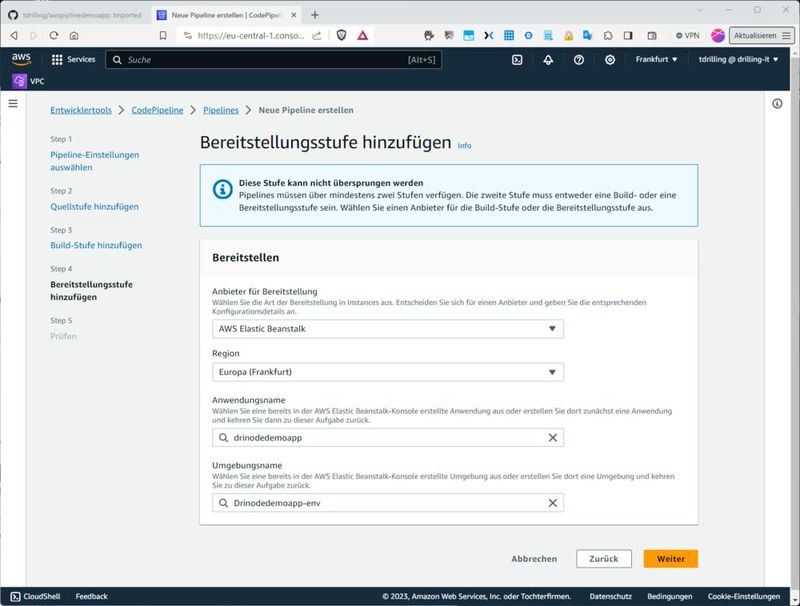Go back in browser history
This screenshot has width=800, height=606.
click(14, 35)
